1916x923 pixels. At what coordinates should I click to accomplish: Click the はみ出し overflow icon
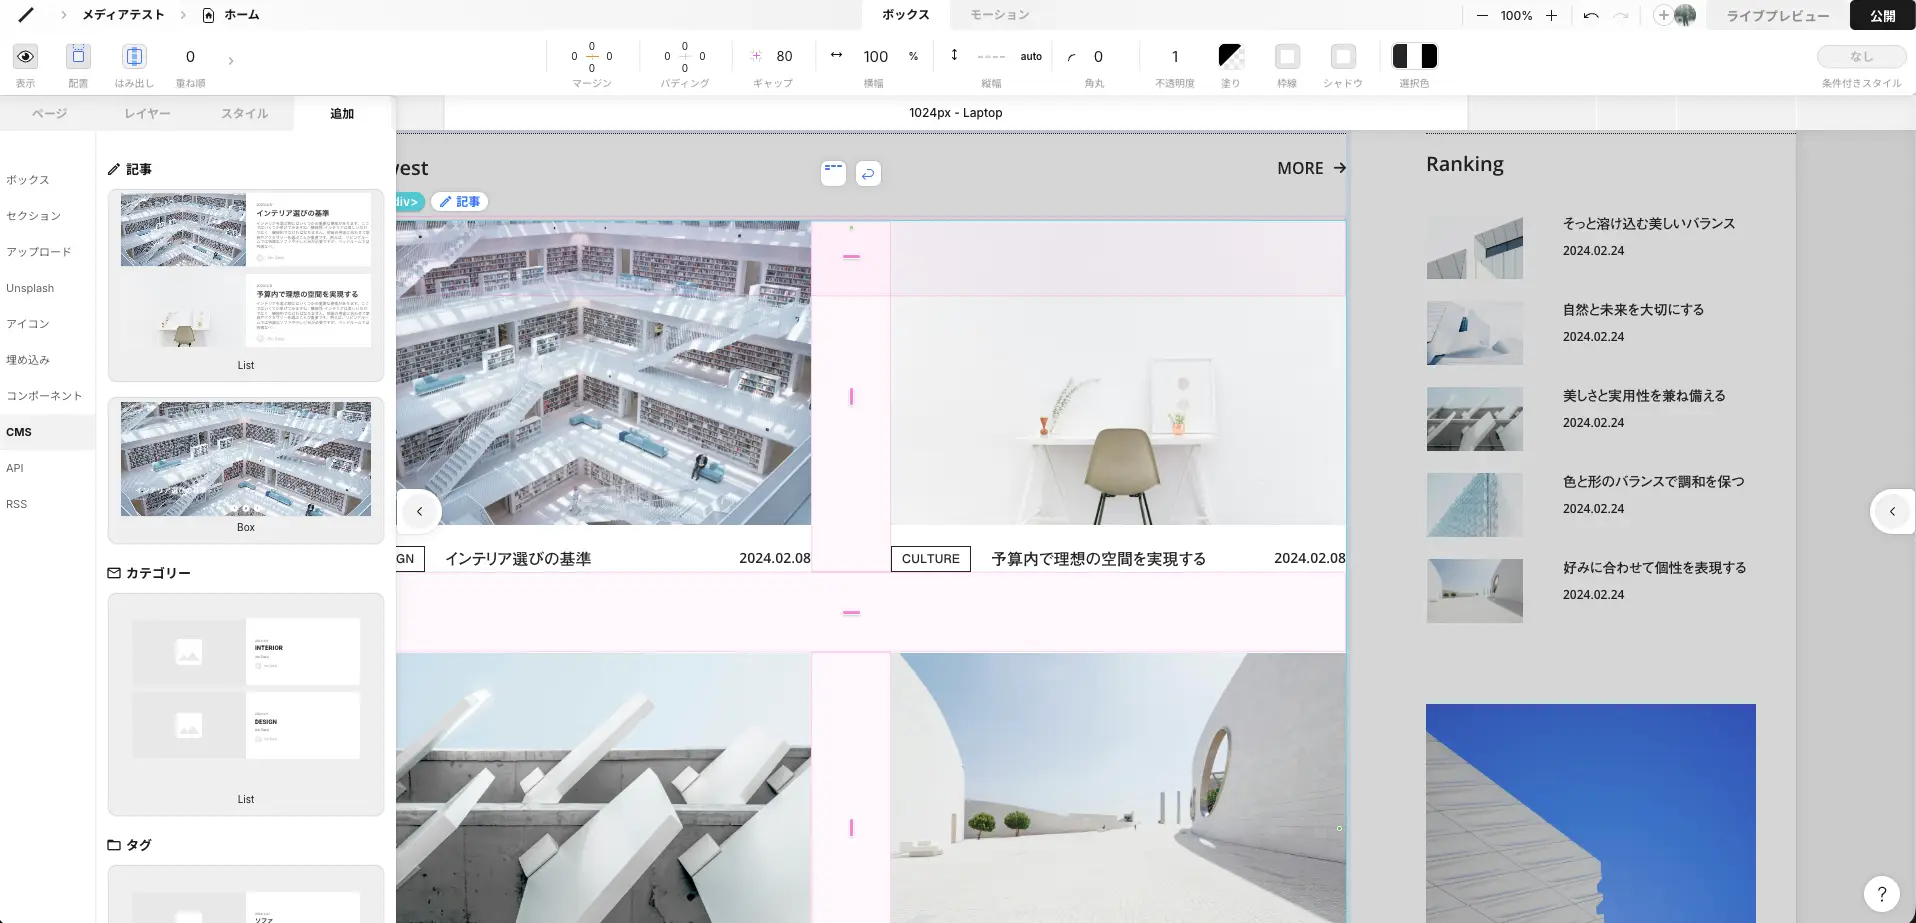134,57
